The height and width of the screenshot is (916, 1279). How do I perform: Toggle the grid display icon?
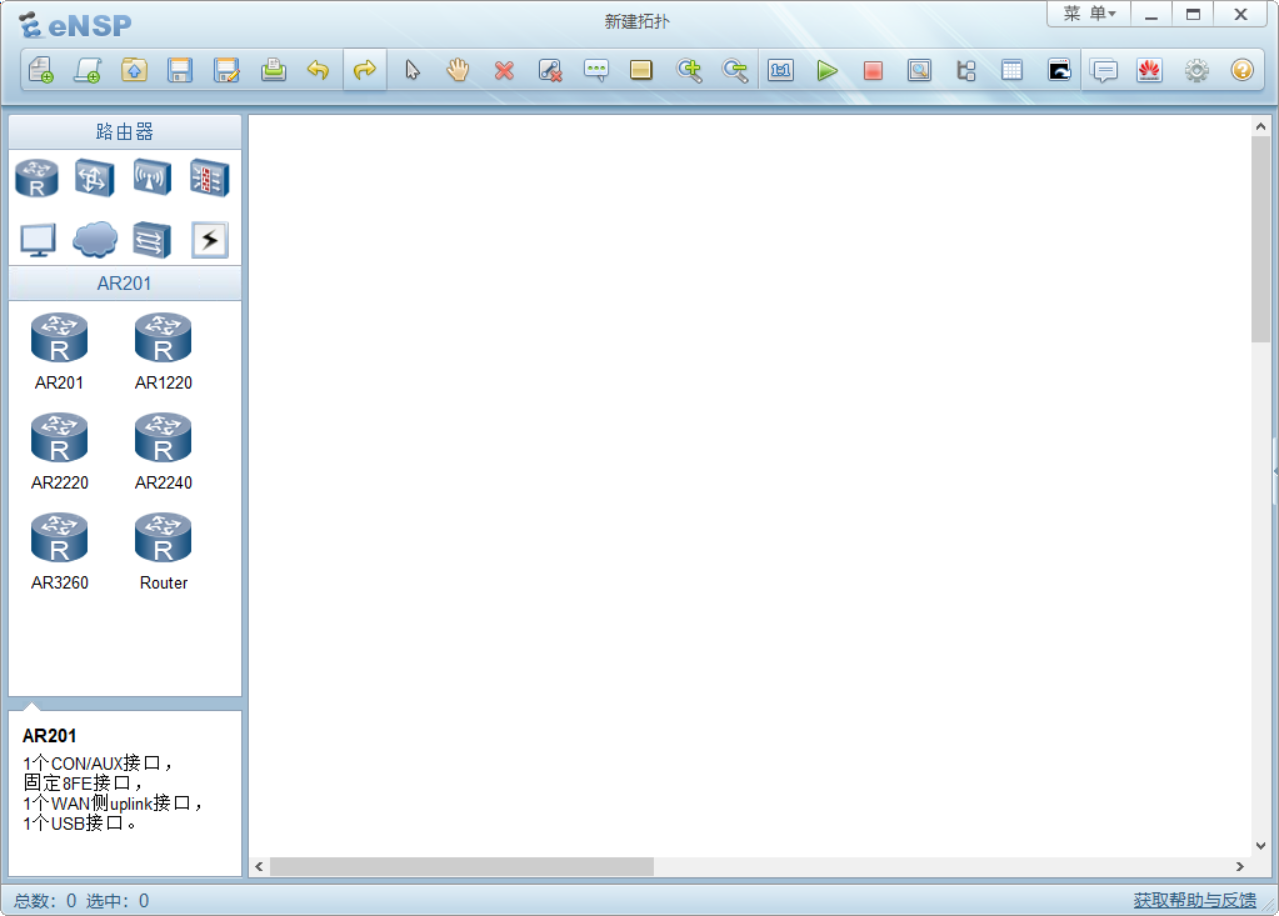pos(1012,71)
